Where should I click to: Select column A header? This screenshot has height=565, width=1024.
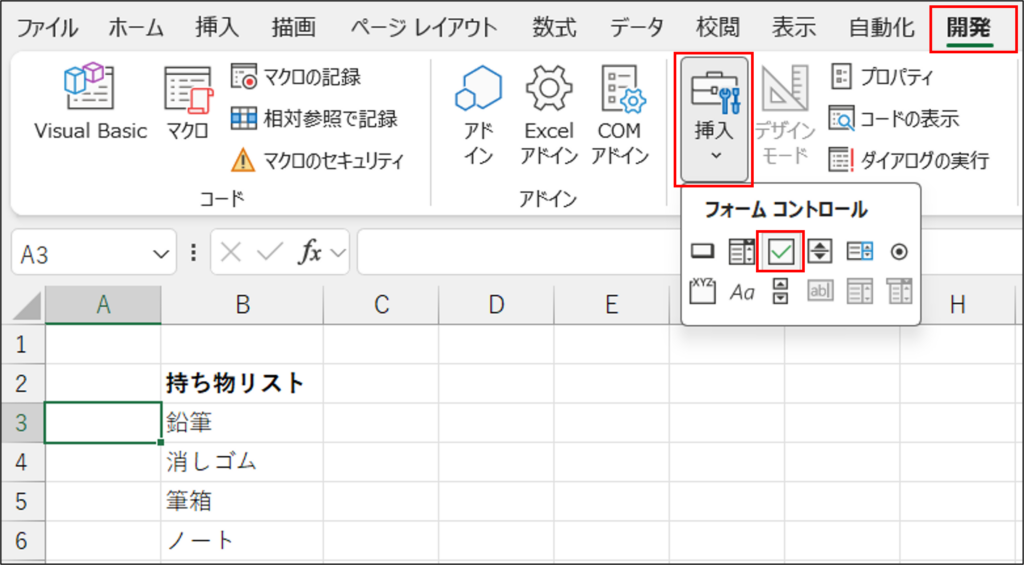(103, 305)
